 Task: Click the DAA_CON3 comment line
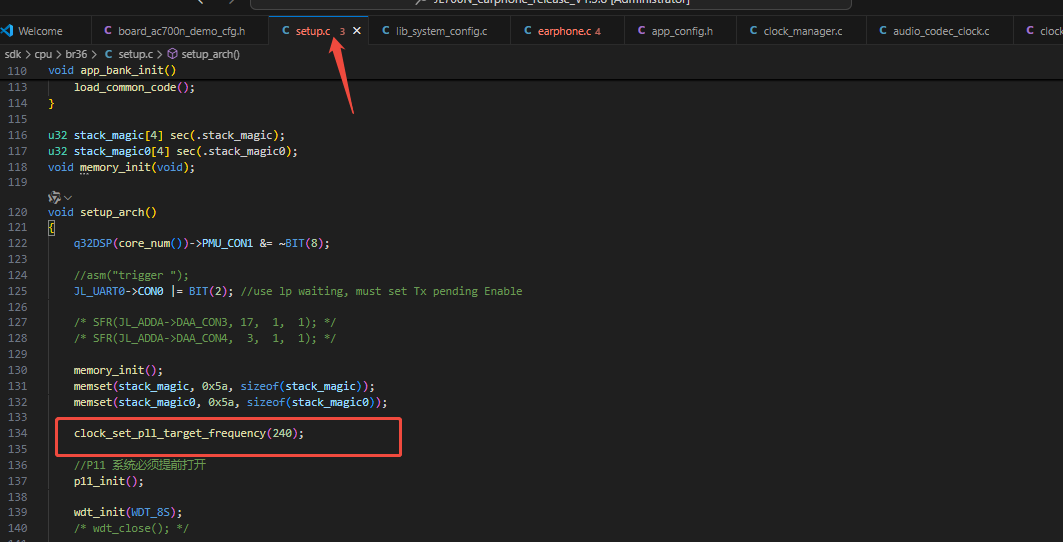coord(205,322)
